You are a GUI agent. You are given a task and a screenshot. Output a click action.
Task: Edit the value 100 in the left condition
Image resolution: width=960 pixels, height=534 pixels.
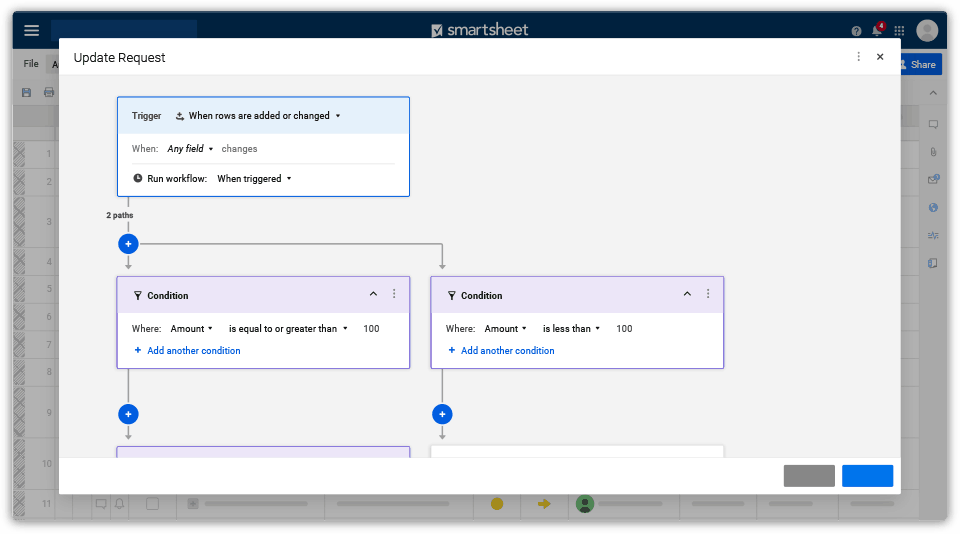[x=371, y=329]
